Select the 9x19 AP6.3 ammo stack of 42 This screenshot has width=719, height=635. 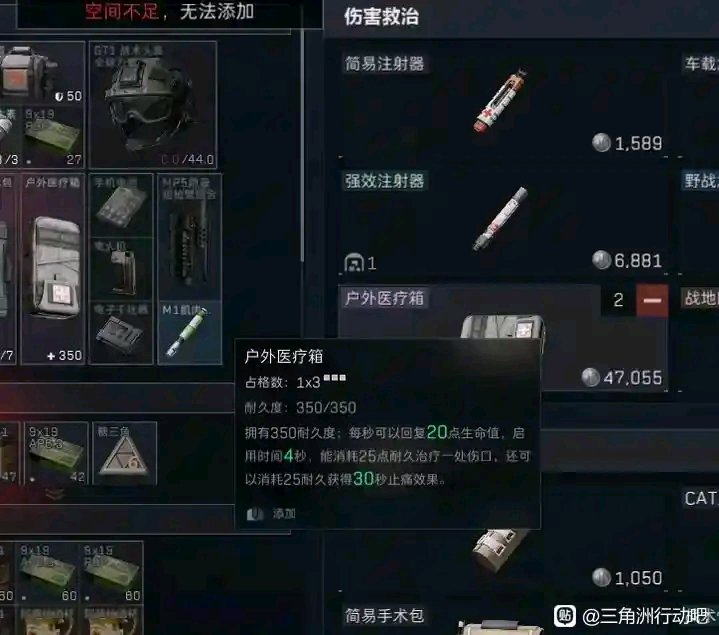click(56, 453)
